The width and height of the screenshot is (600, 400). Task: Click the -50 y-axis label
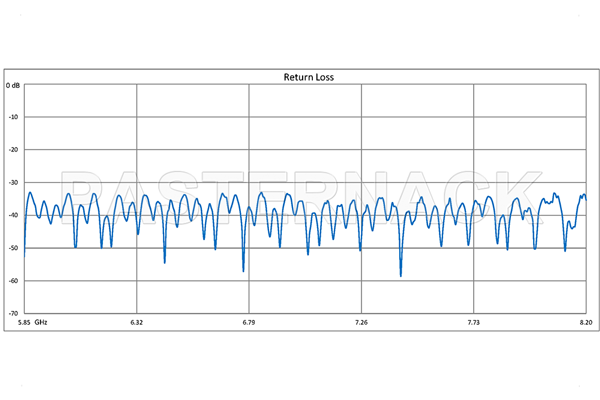click(14, 249)
